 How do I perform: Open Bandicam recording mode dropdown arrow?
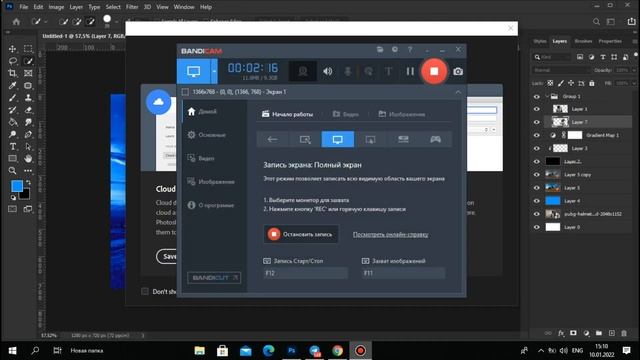tap(214, 71)
